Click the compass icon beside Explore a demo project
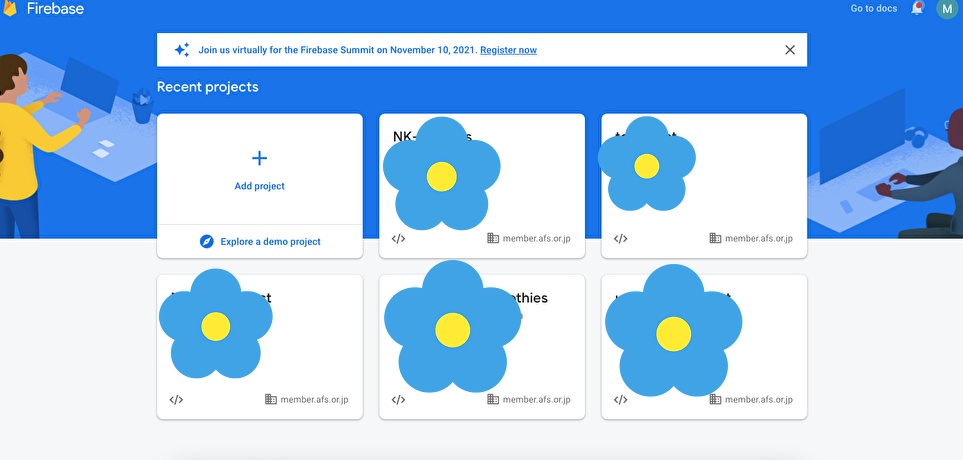 tap(207, 241)
